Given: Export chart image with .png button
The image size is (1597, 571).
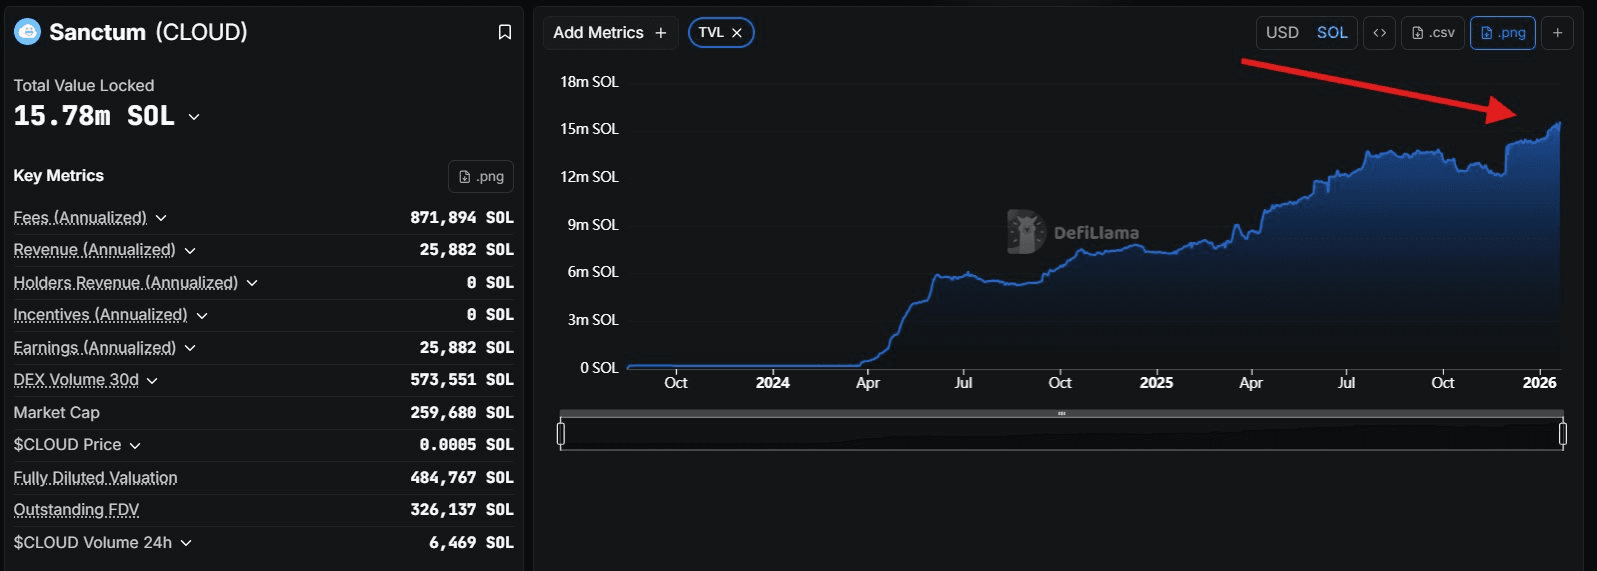Looking at the screenshot, I should coord(1502,33).
